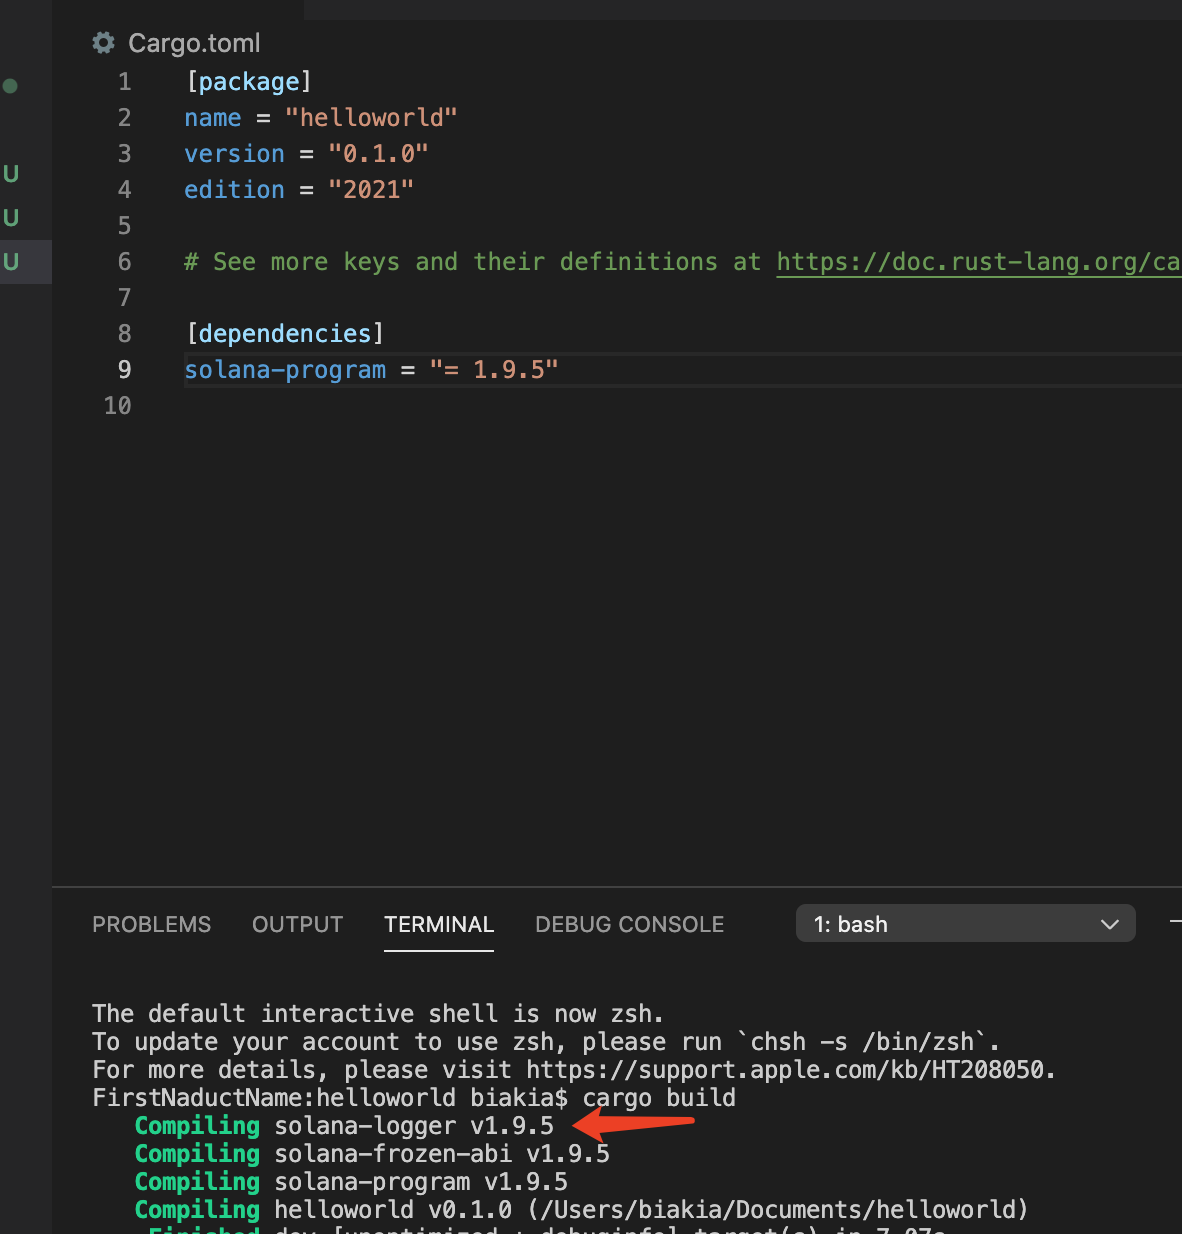
Task: Click the [package] section header
Action: click(x=249, y=82)
